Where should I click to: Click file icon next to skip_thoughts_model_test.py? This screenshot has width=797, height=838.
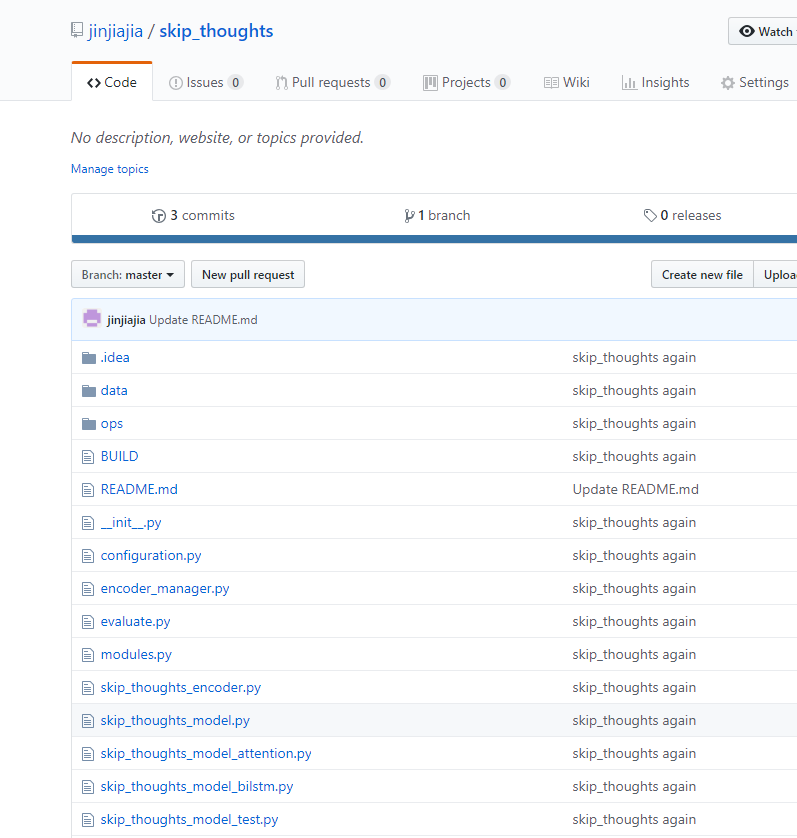[x=88, y=820]
